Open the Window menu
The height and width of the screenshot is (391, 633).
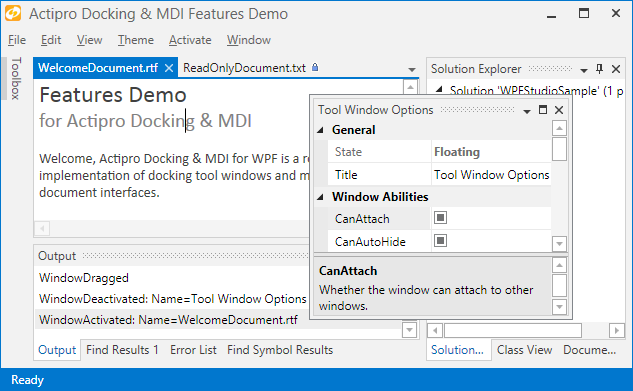(249, 40)
